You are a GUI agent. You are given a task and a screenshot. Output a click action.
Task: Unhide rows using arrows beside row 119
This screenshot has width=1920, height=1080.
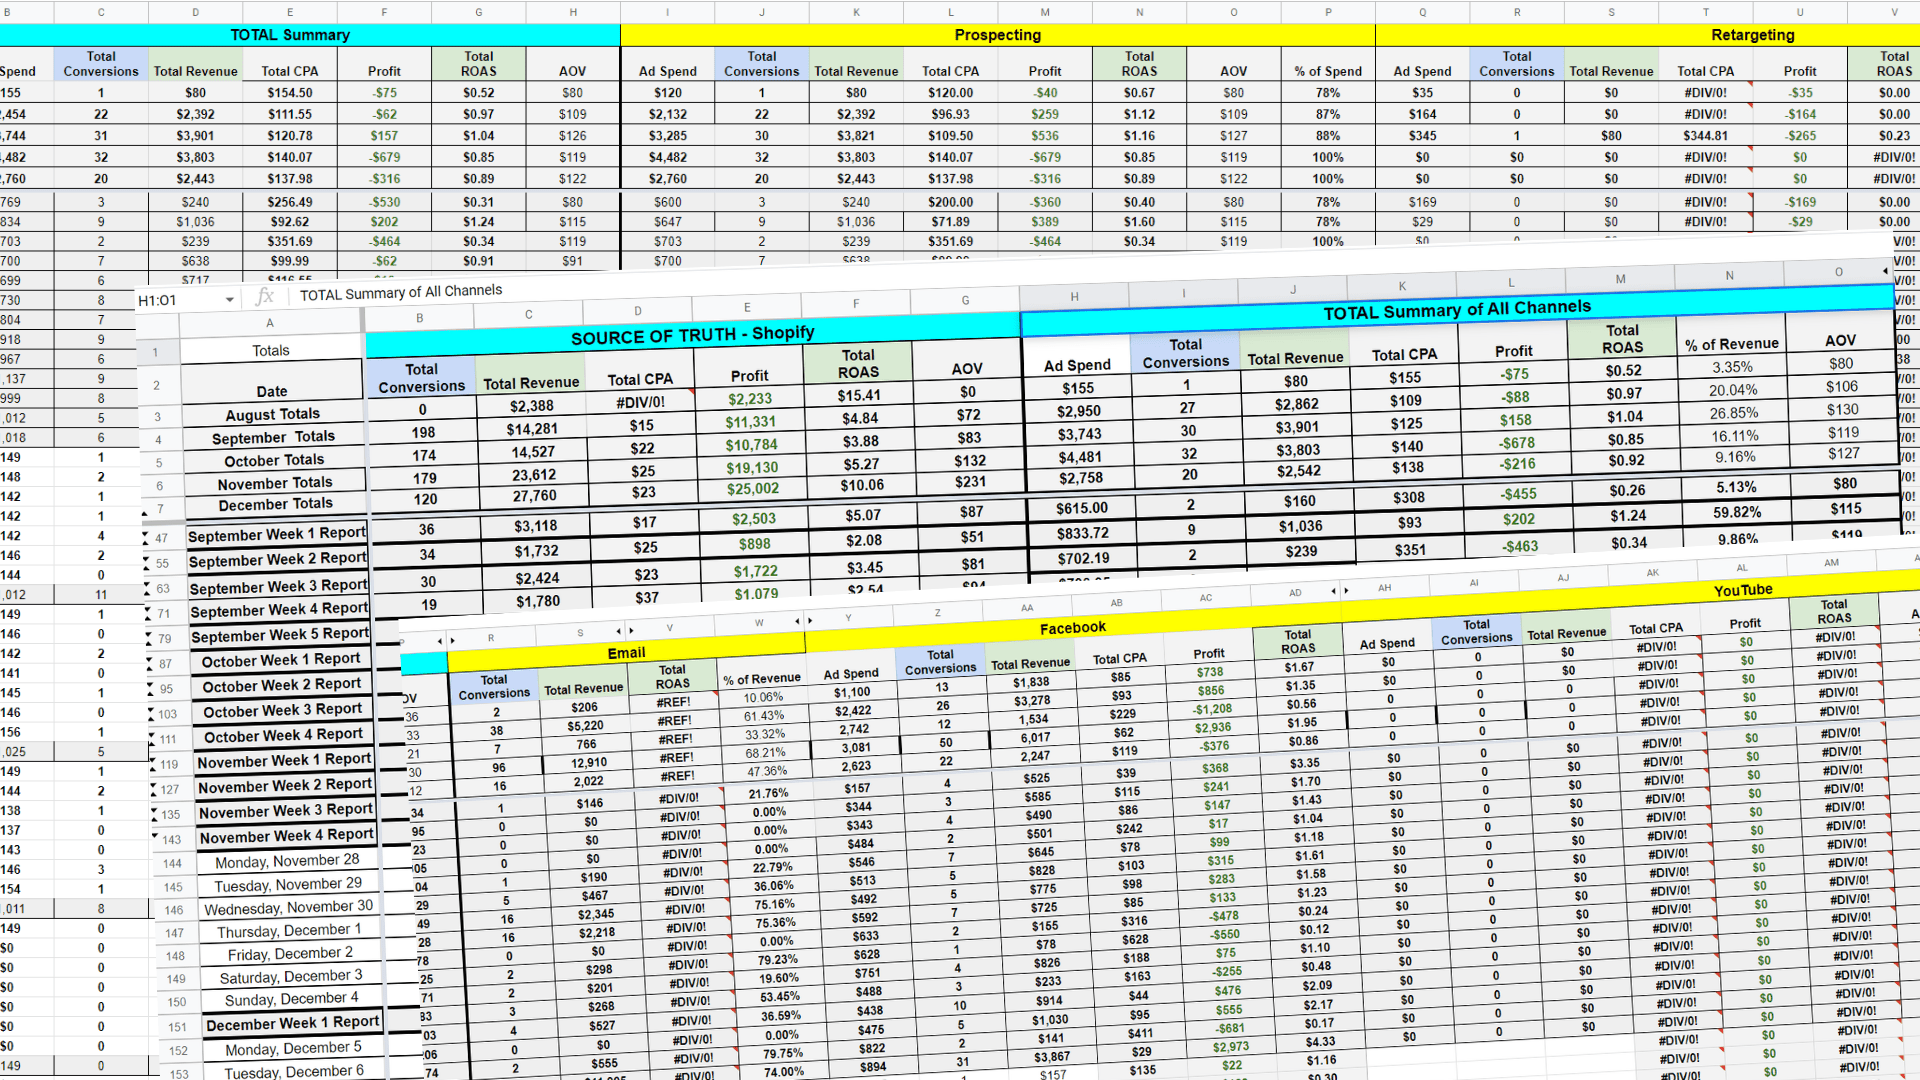(152, 763)
